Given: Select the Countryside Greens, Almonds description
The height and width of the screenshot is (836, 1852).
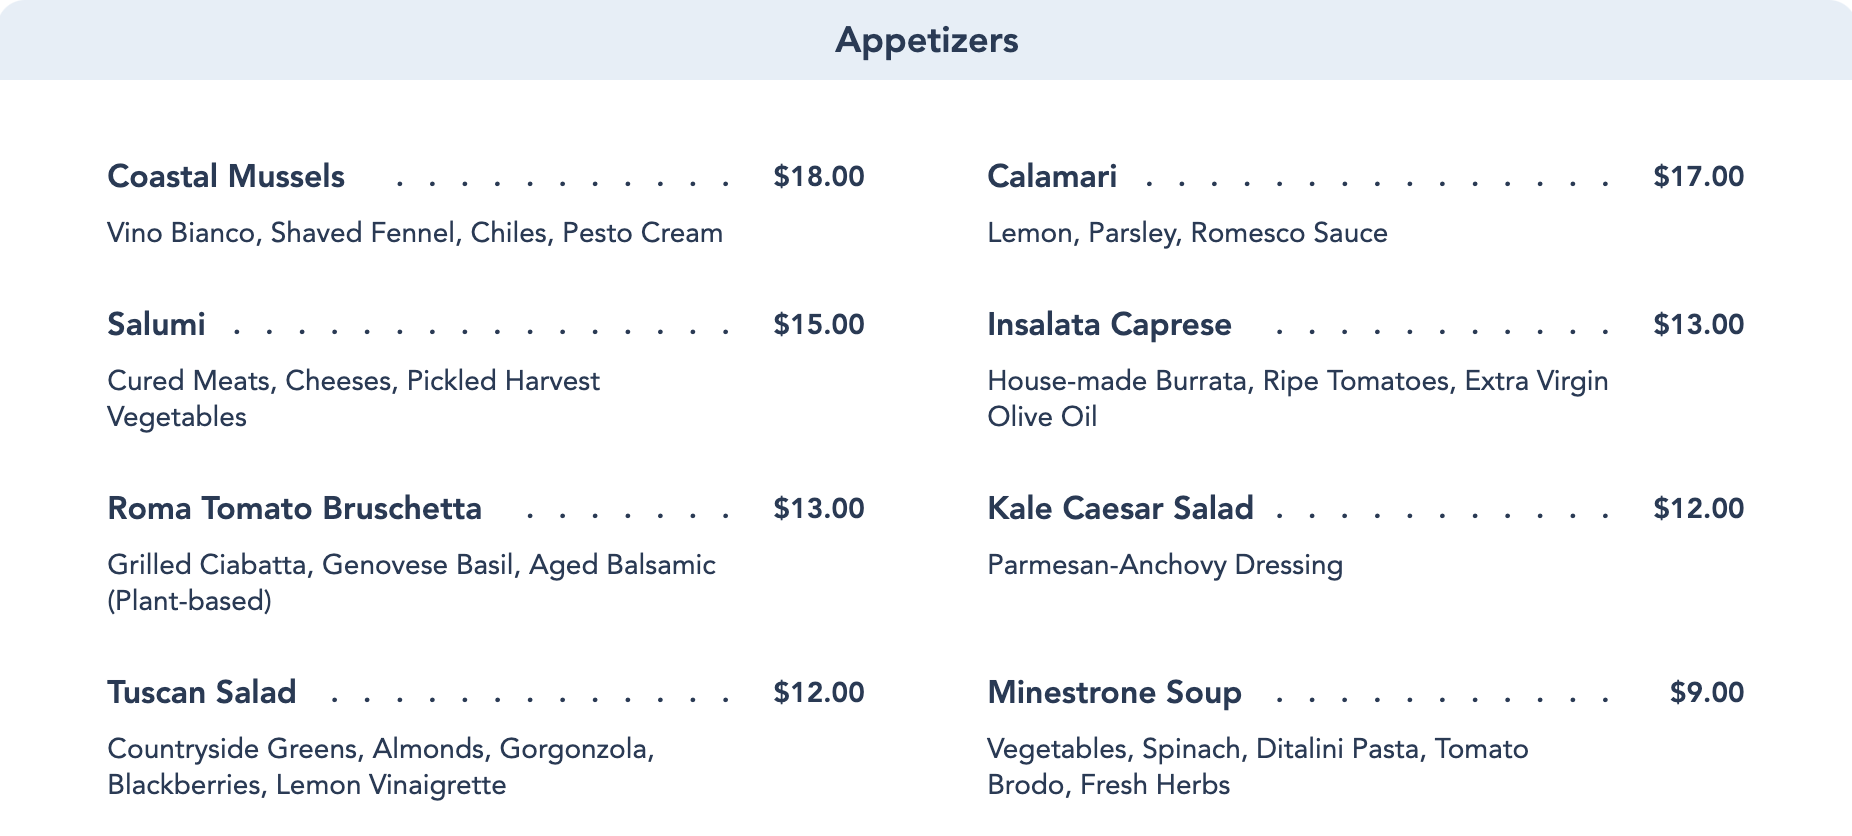Looking at the screenshot, I should pos(380,749).
